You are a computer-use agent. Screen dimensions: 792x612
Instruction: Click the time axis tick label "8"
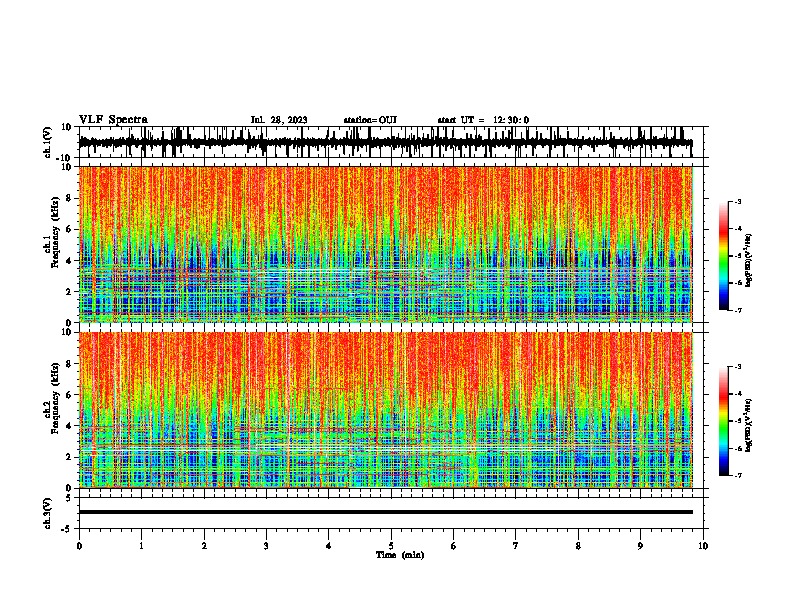point(578,546)
